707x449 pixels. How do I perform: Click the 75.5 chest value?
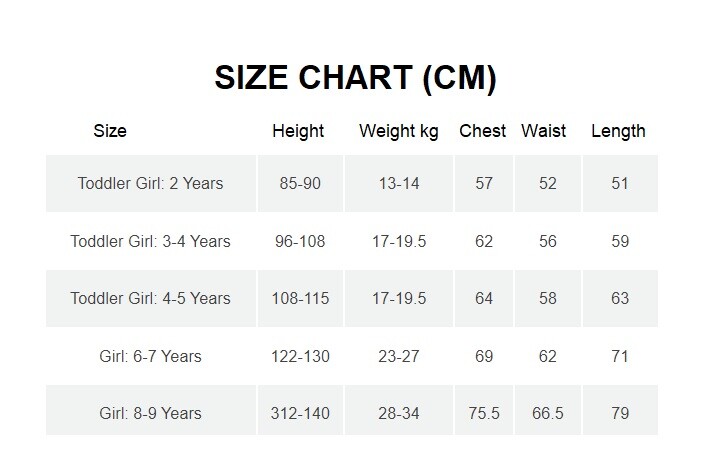(482, 413)
